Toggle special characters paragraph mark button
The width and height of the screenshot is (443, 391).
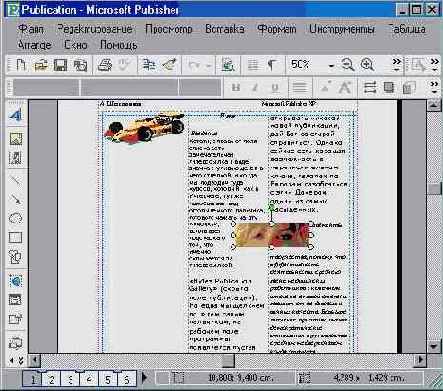272,65
